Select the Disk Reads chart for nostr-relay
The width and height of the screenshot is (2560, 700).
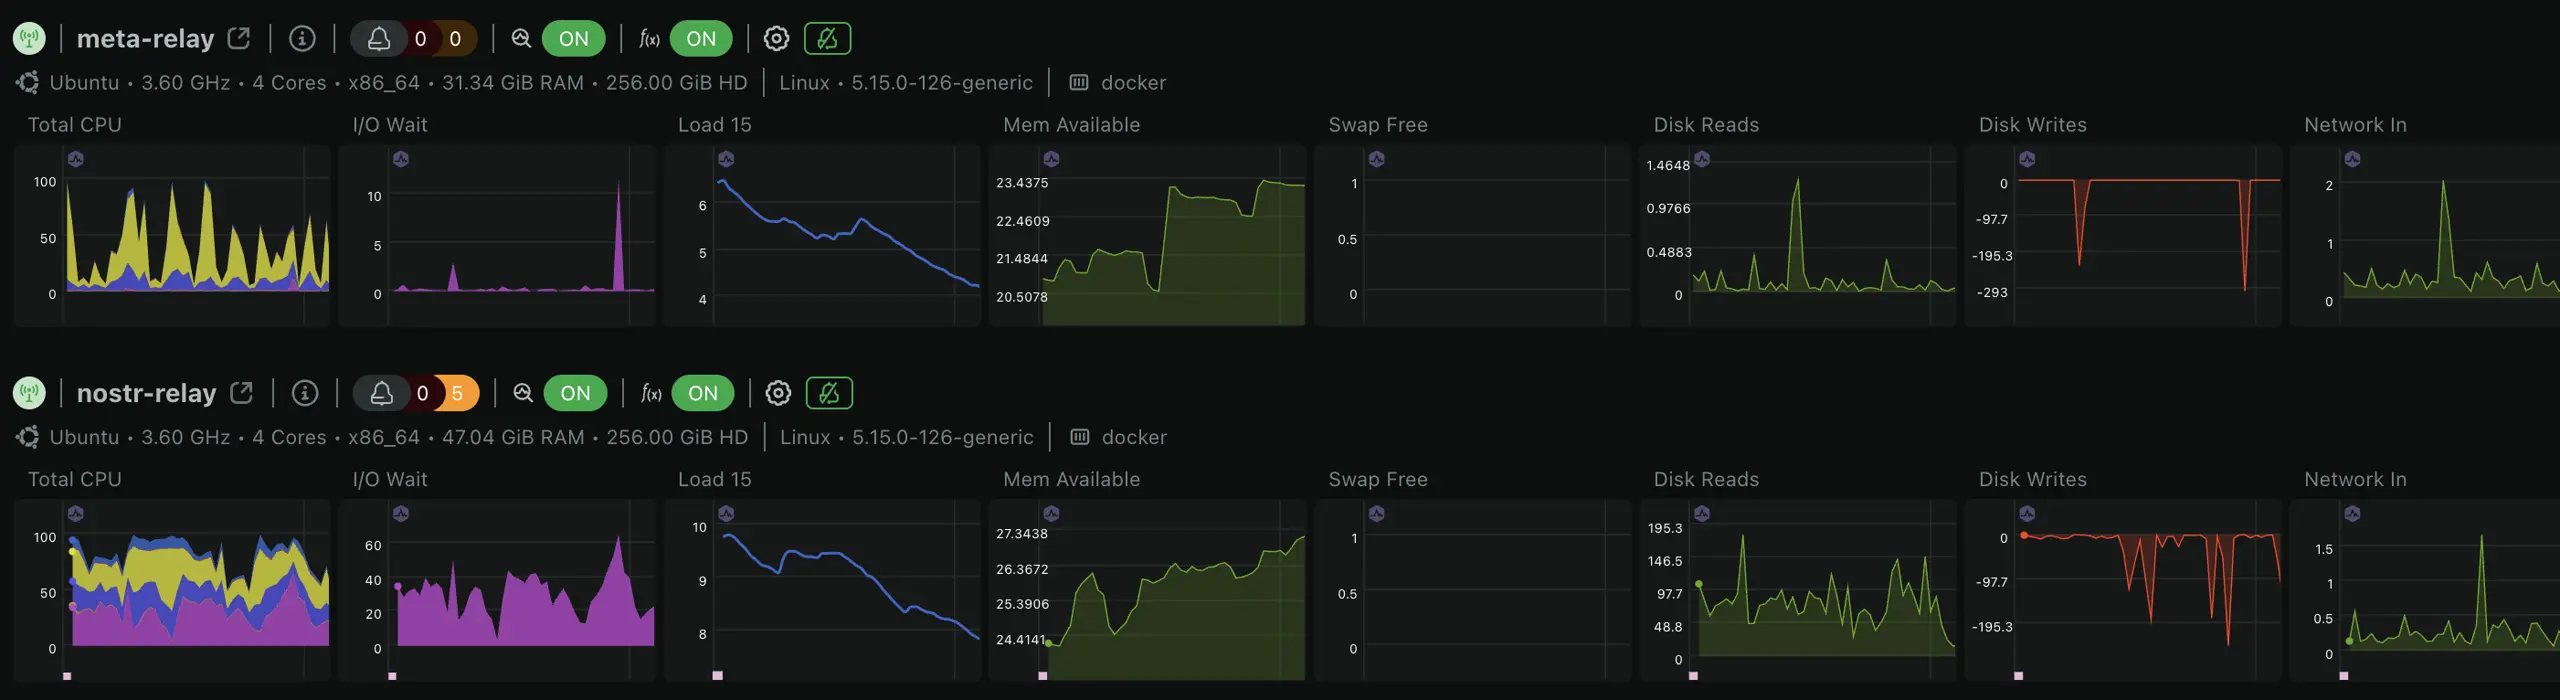(x=1797, y=590)
